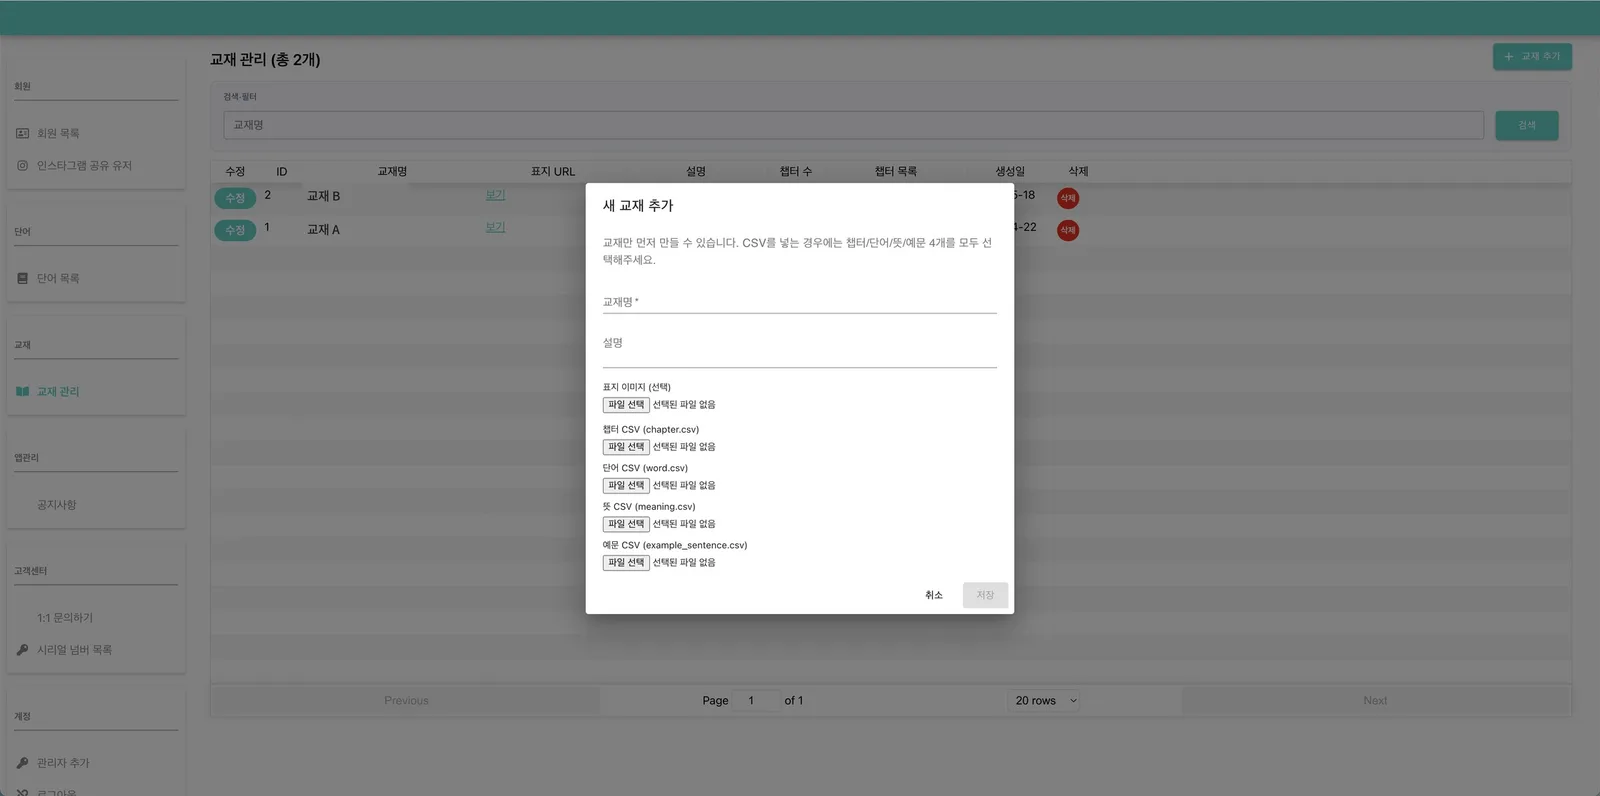Click the Previous pagination button
This screenshot has width=1600, height=796.
[x=406, y=701]
